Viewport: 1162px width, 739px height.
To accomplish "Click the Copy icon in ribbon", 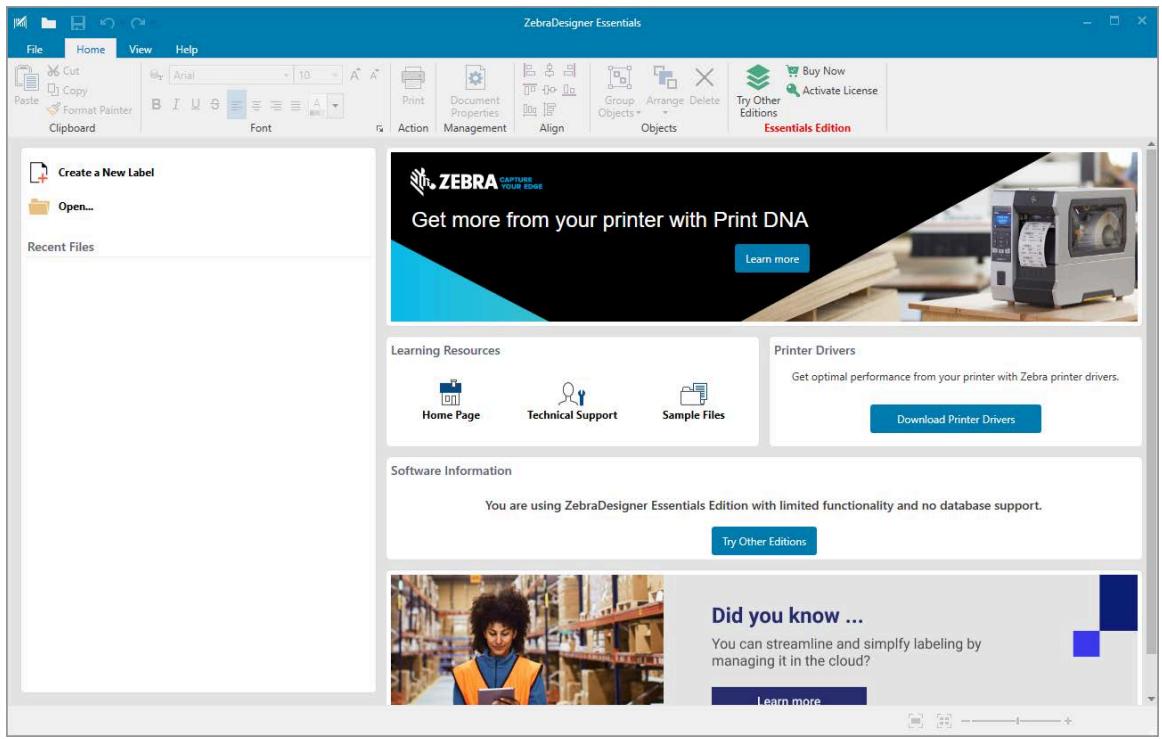I will [x=53, y=90].
